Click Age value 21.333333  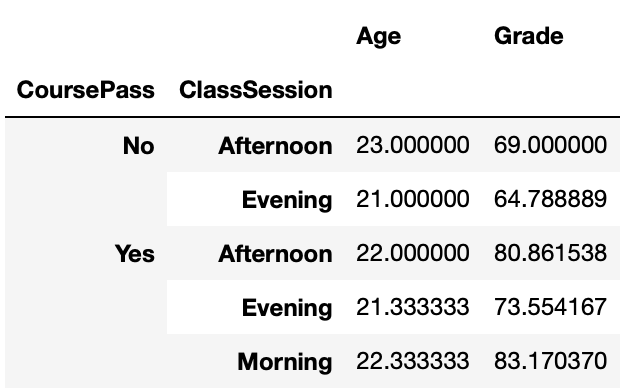(413, 307)
